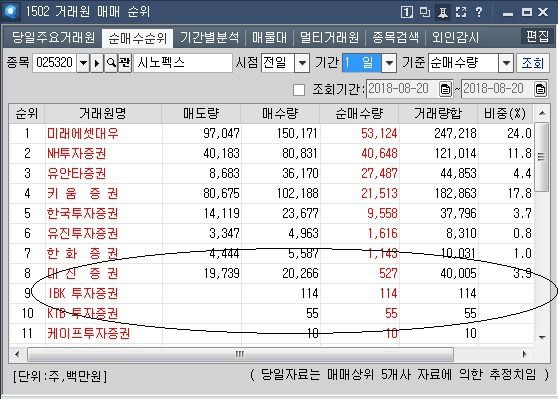Switch to 당일주요거래원 tab
The height and width of the screenshot is (399, 558).
coord(53,37)
